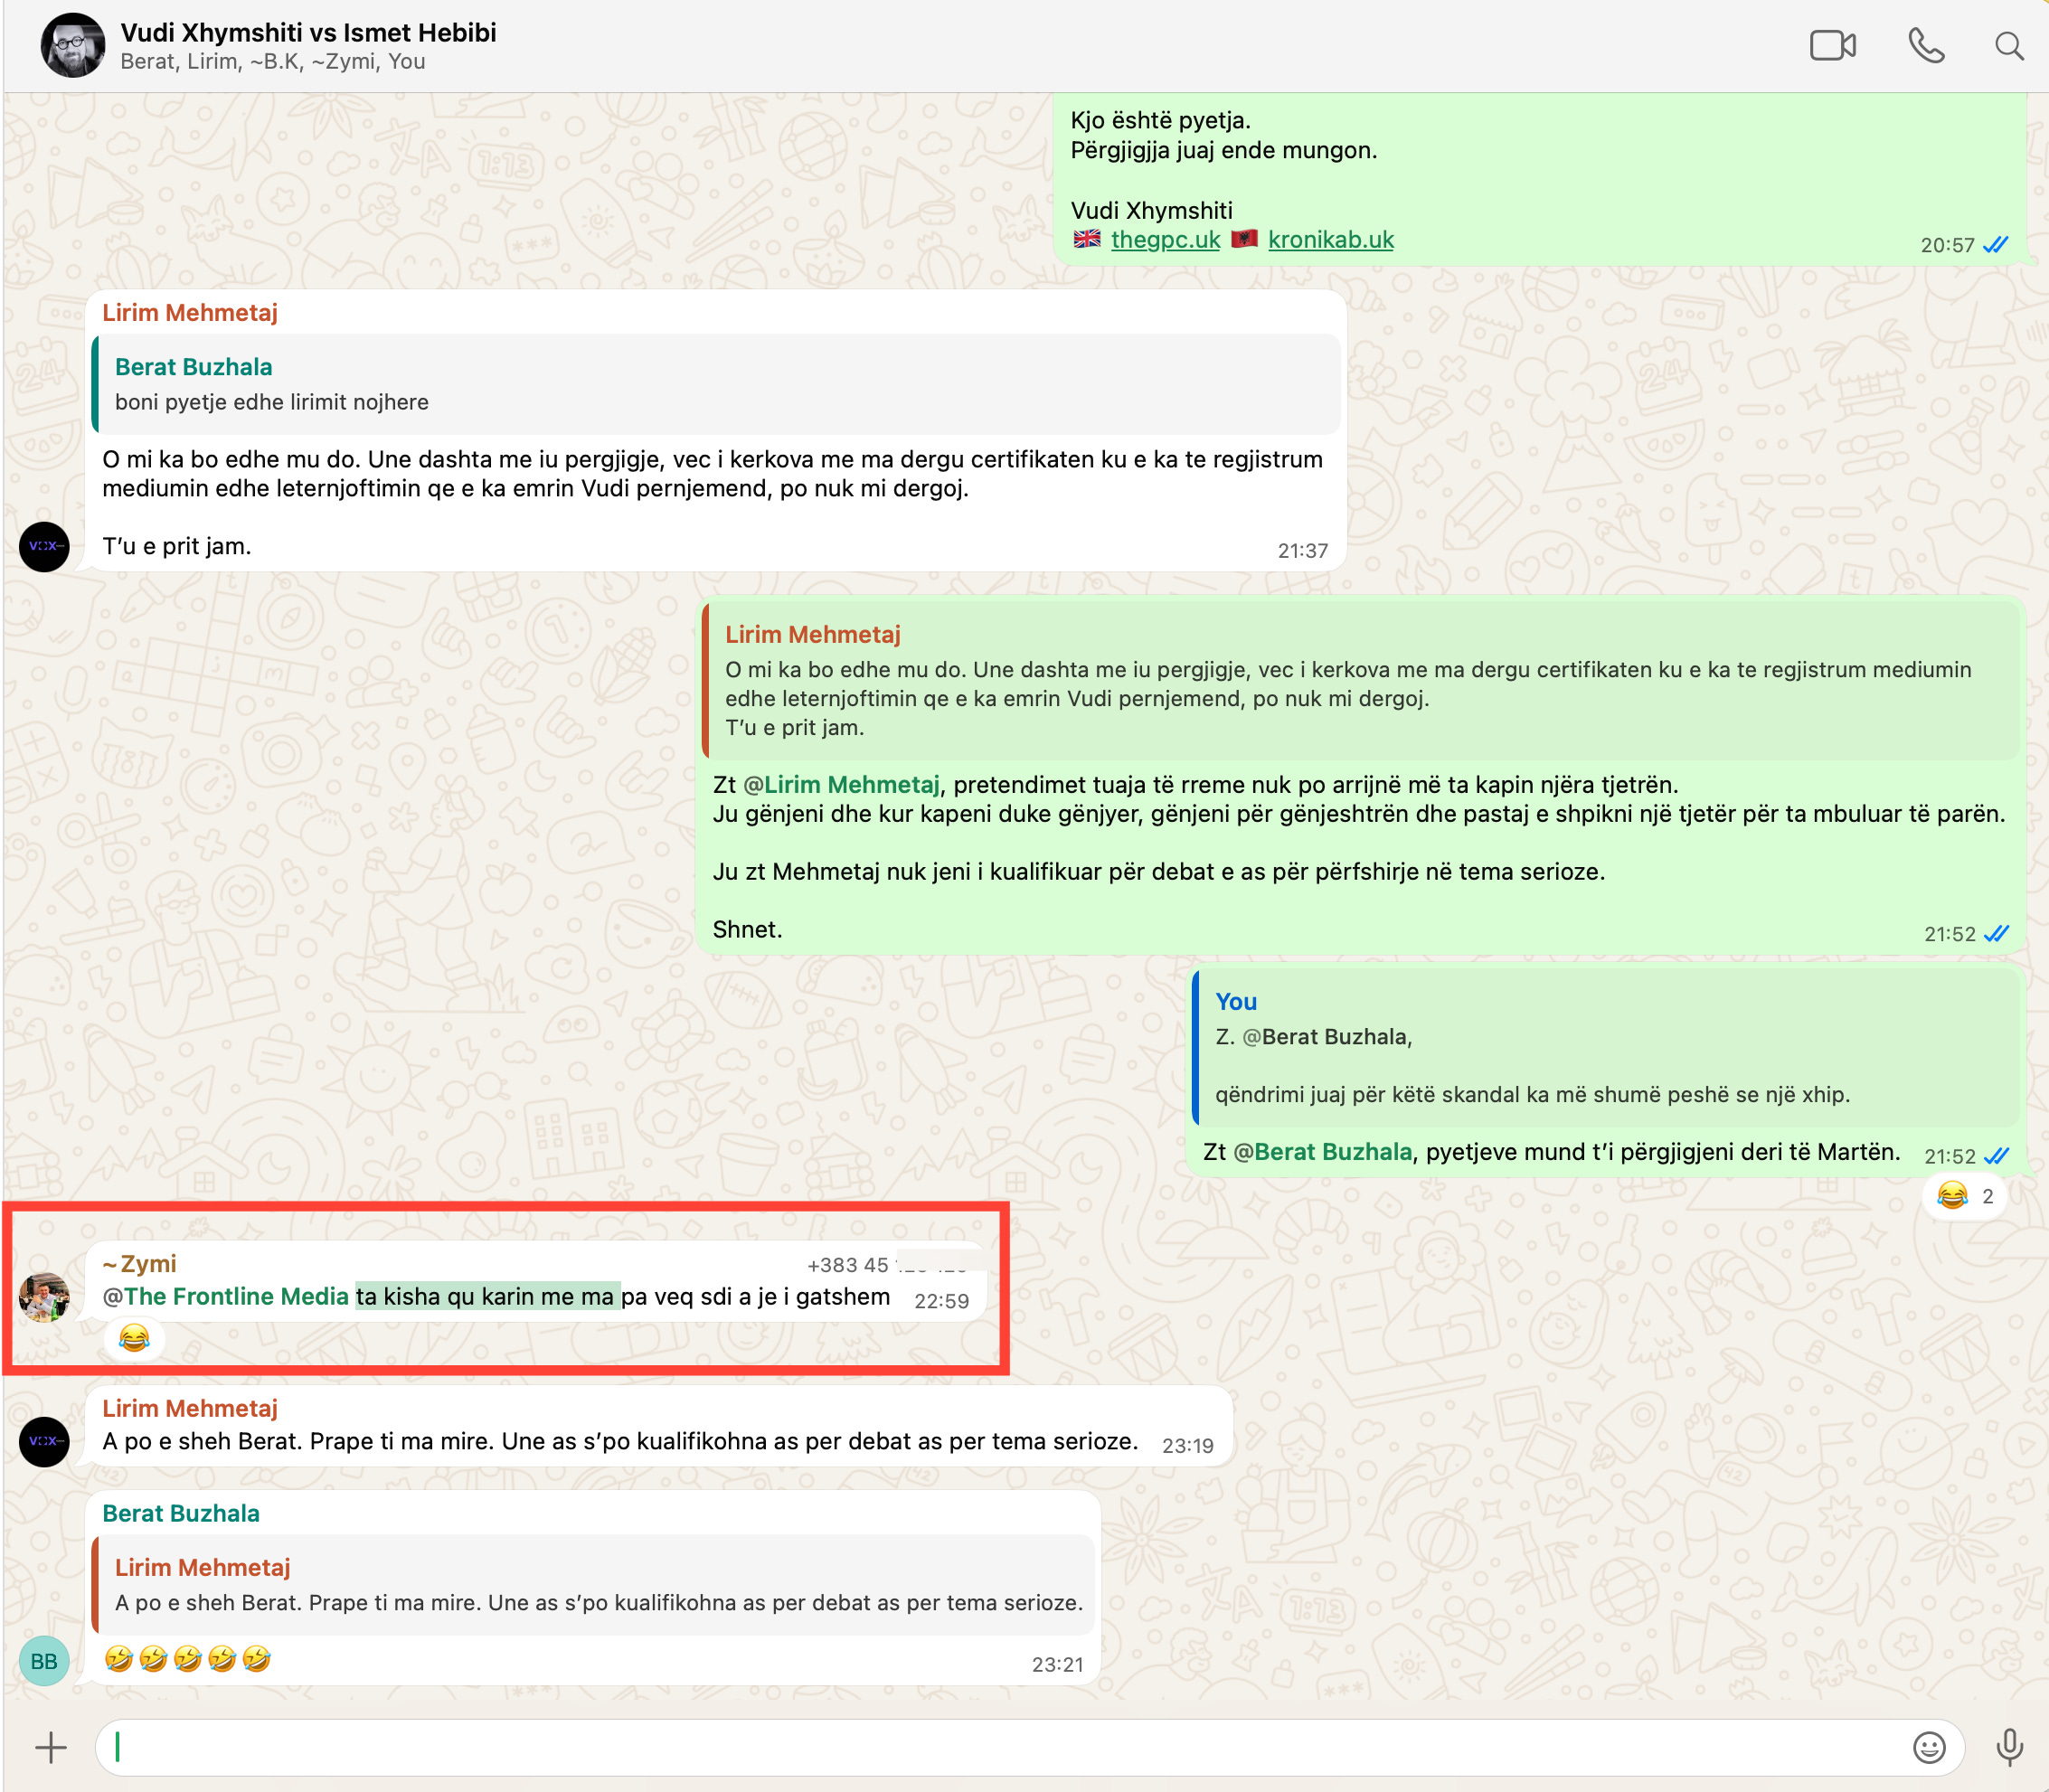The width and height of the screenshot is (2049, 1792).
Task: Click the plus attachment icon
Action: point(50,1747)
